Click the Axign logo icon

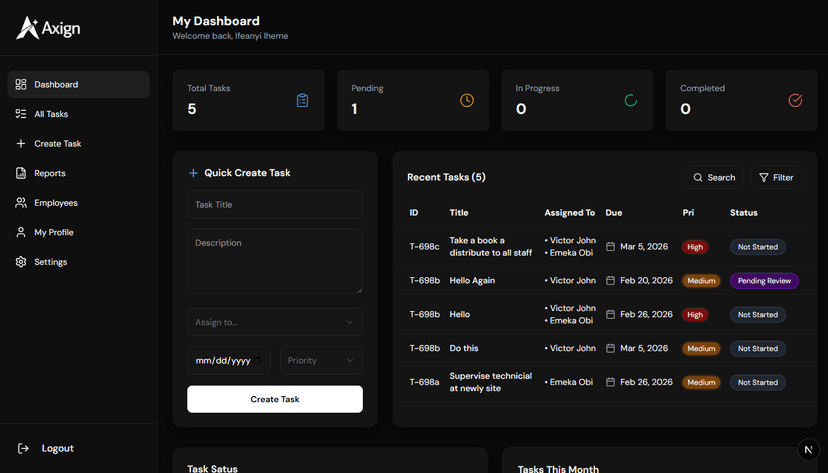coord(27,28)
